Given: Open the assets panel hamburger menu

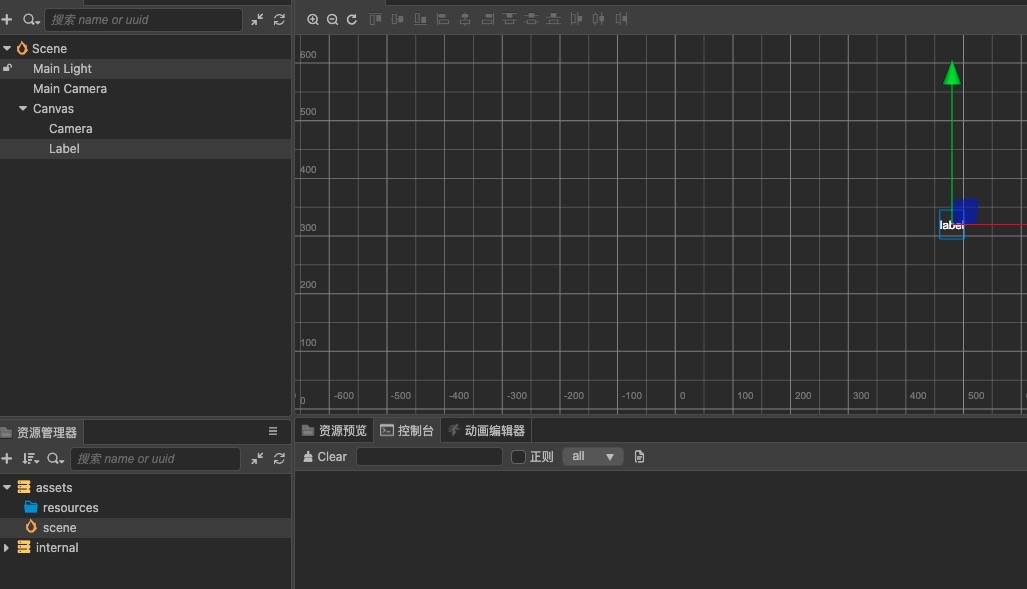Looking at the screenshot, I should point(273,431).
